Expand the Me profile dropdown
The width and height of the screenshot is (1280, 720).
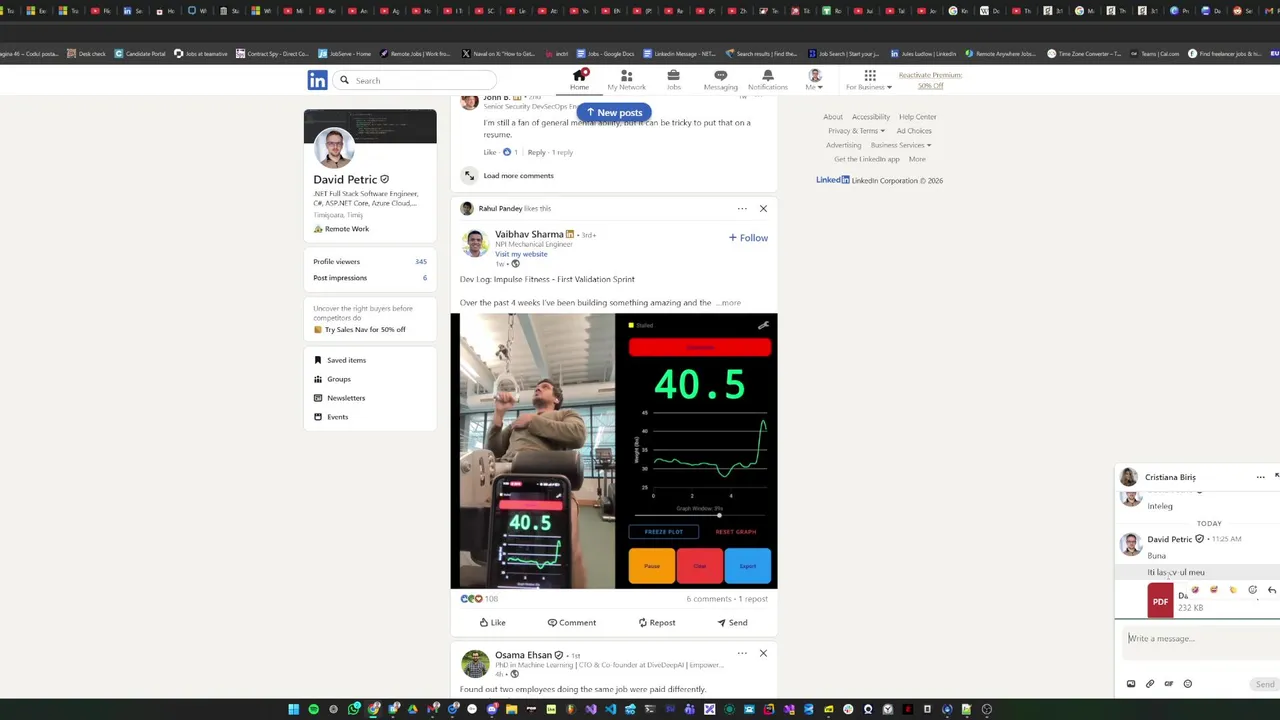point(814,80)
